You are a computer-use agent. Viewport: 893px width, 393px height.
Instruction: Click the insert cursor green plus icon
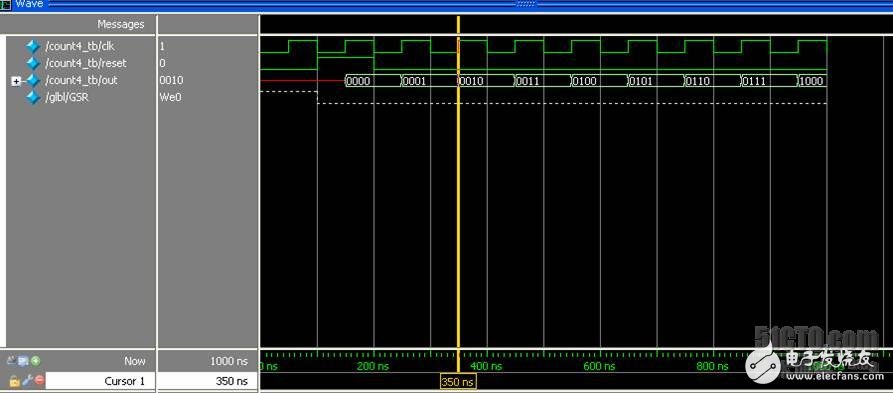[36, 361]
